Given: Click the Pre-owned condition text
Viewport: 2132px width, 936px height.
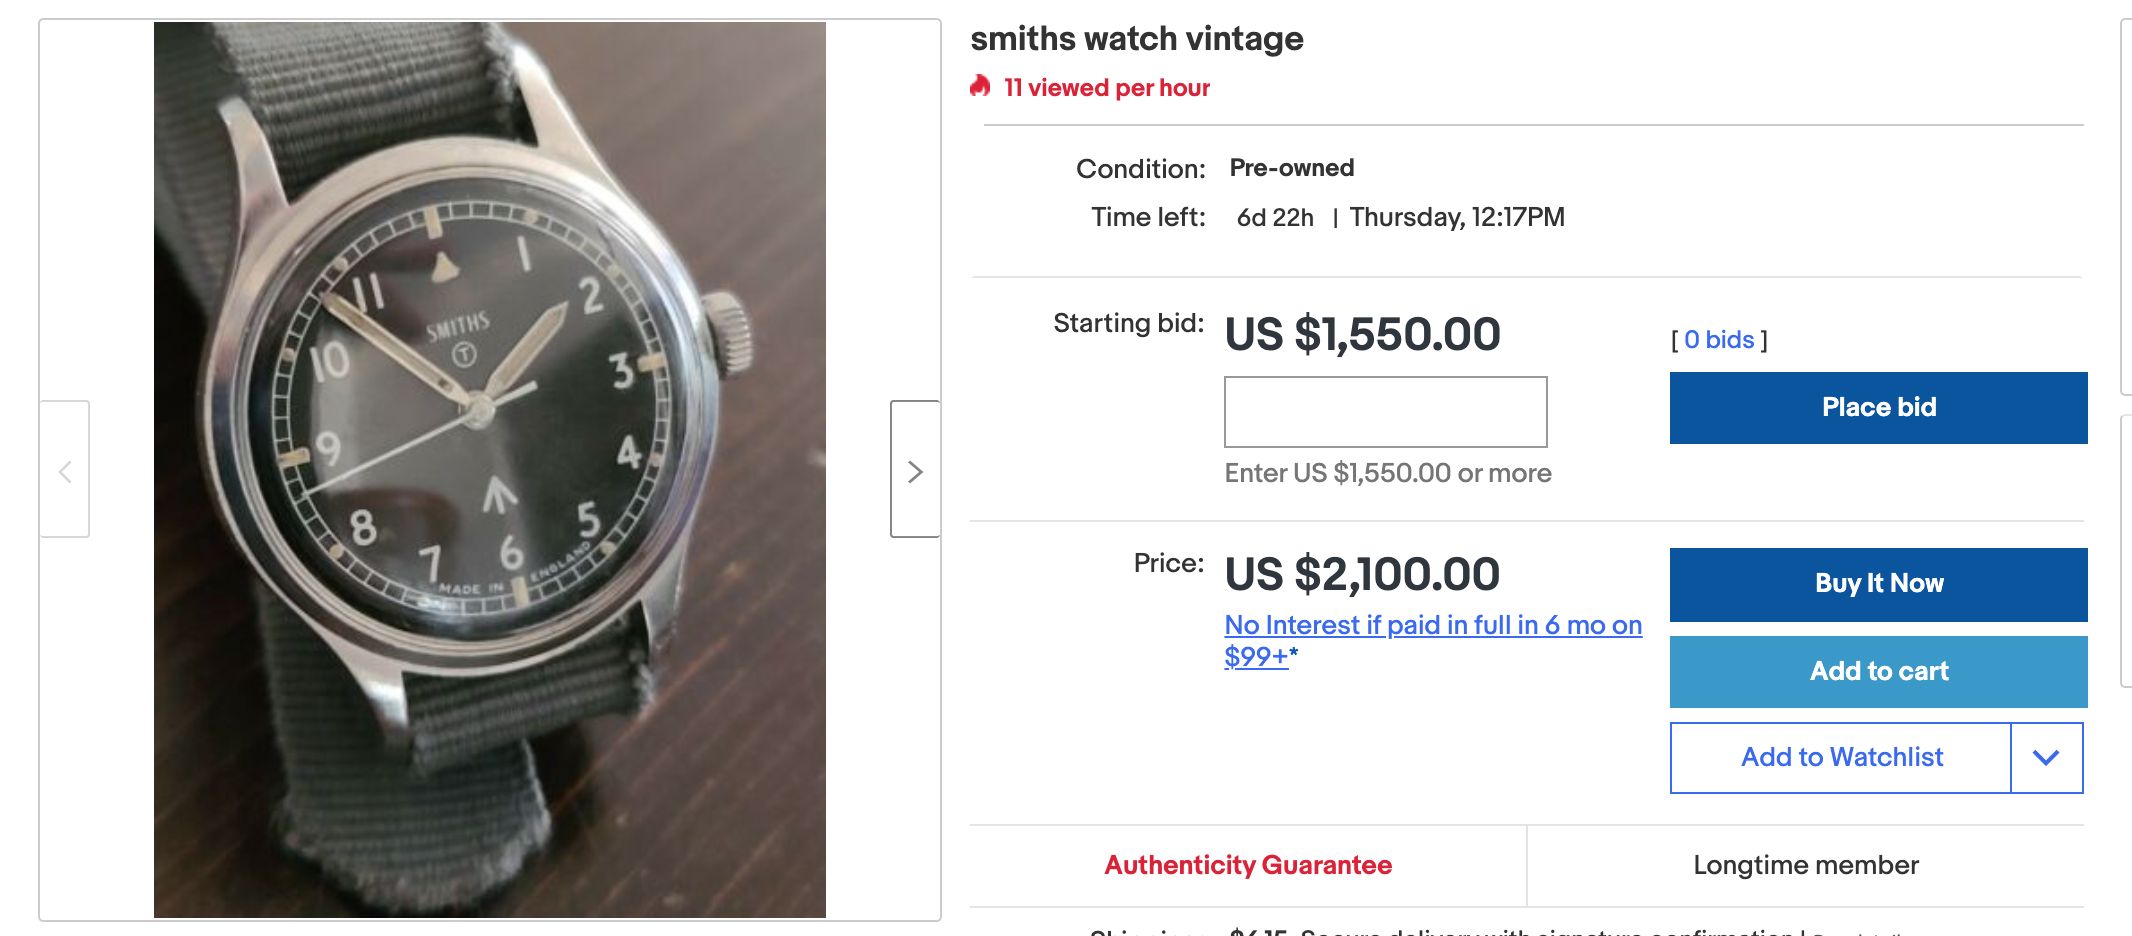Looking at the screenshot, I should click(x=1291, y=168).
